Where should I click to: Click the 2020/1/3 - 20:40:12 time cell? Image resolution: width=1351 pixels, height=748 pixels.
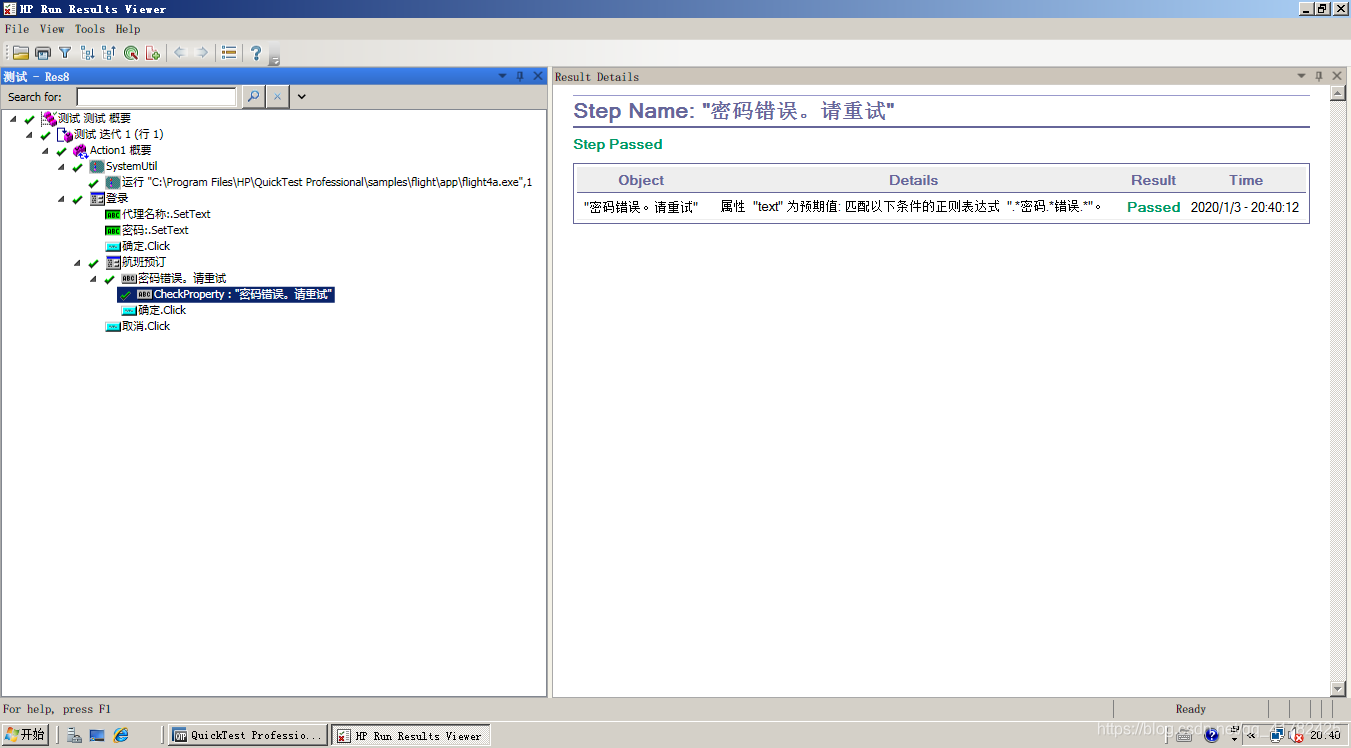pos(1245,207)
